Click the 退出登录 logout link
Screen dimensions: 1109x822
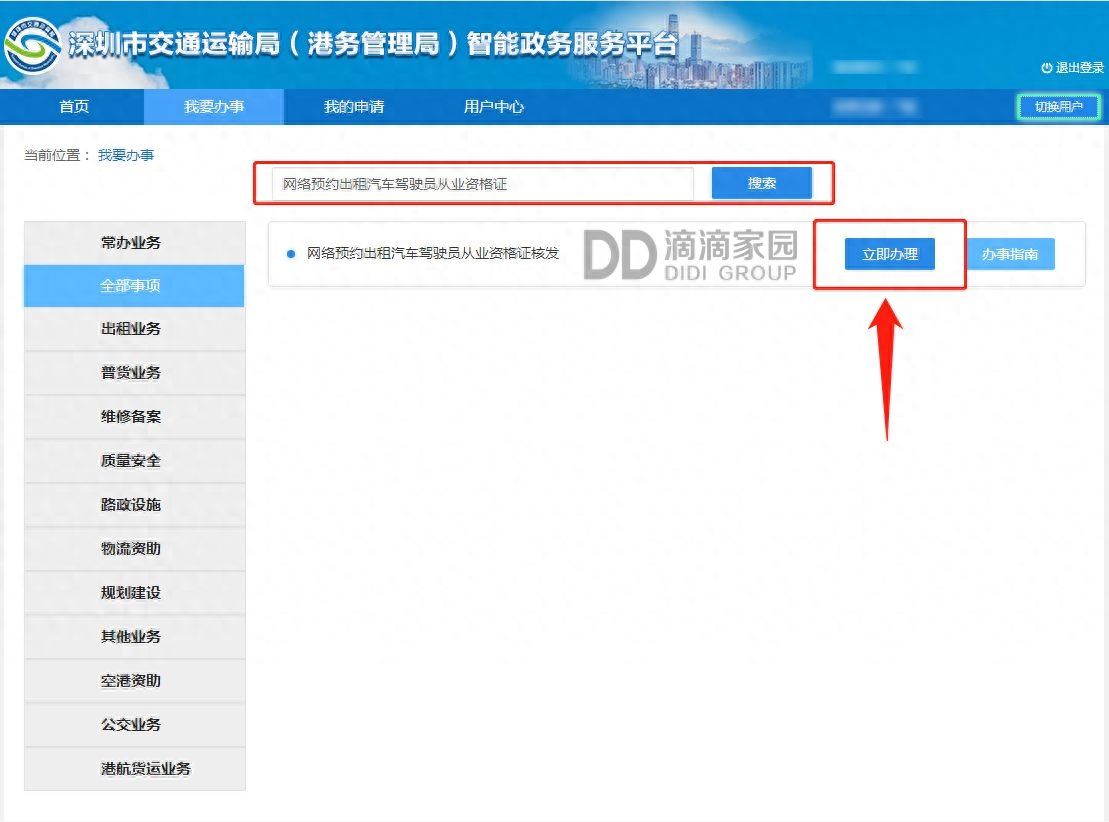[1072, 68]
